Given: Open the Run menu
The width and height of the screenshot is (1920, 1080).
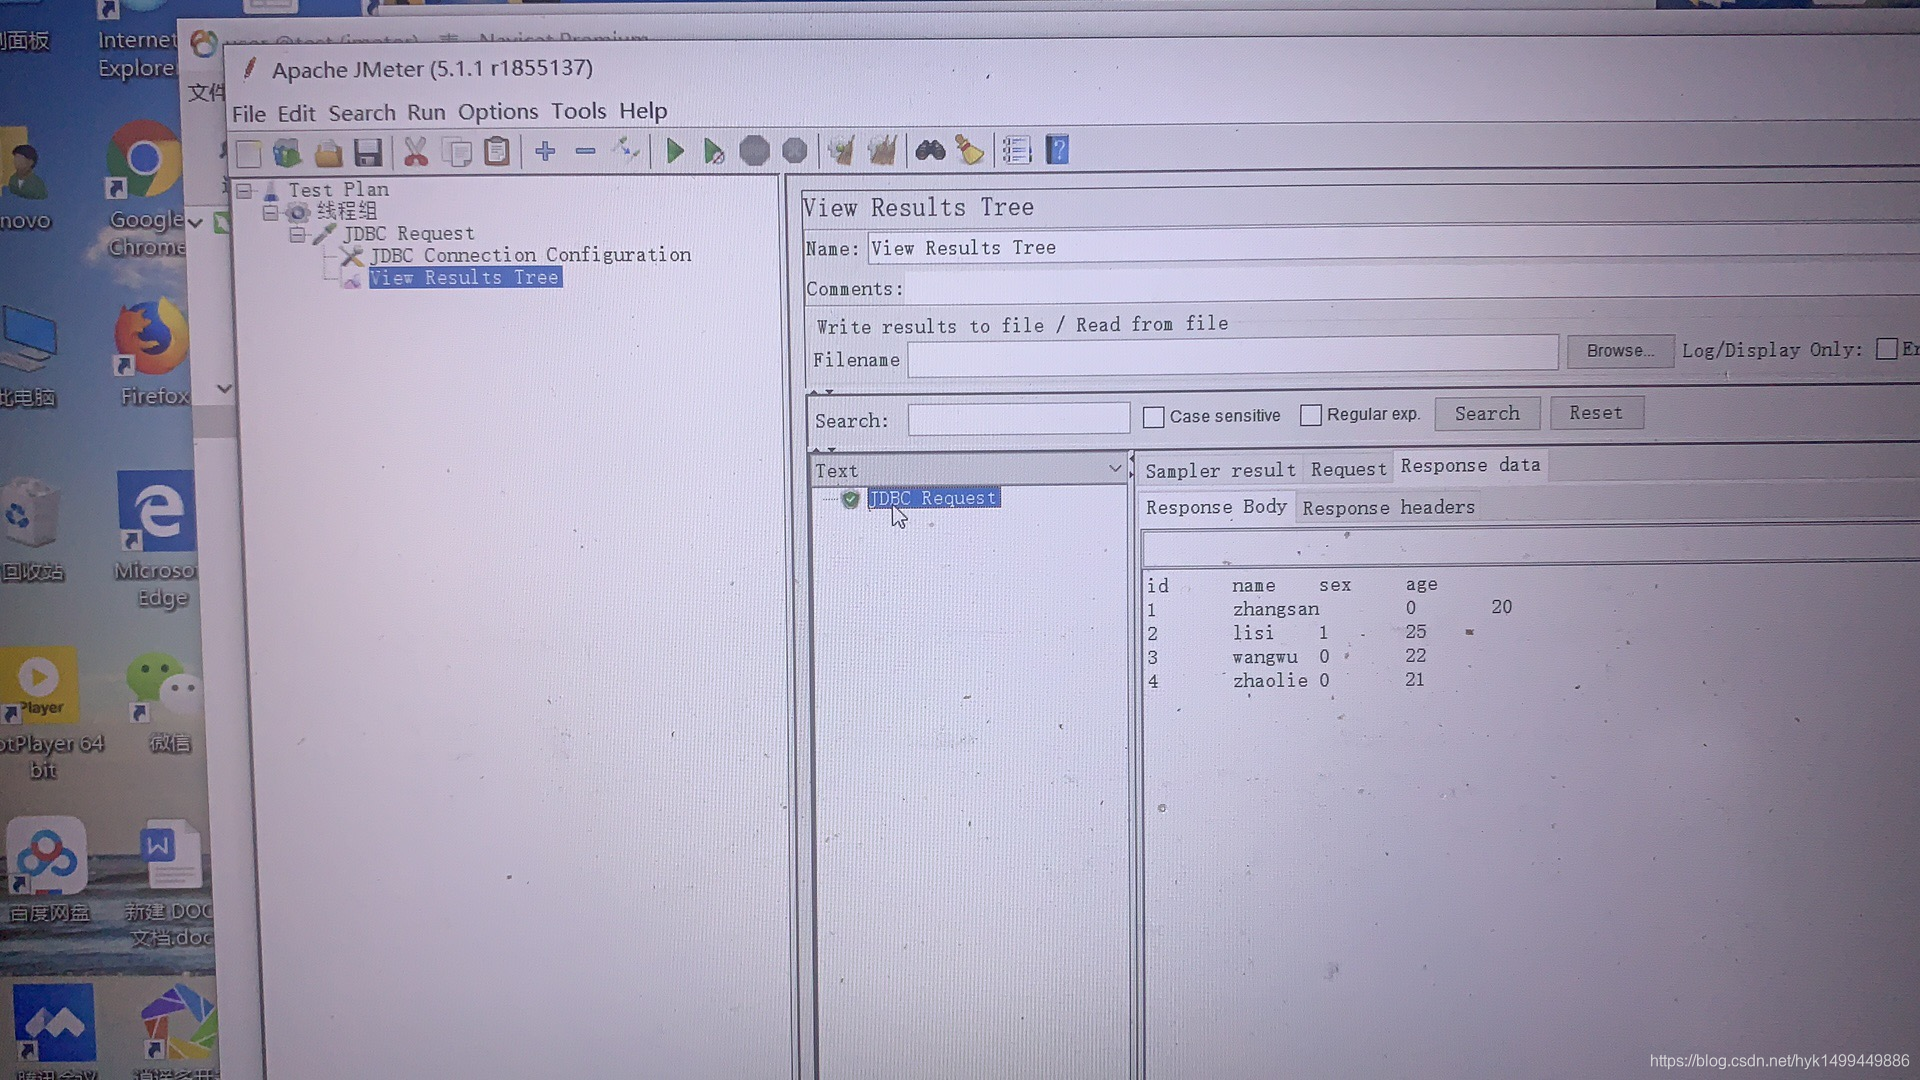Looking at the screenshot, I should pos(425,109).
